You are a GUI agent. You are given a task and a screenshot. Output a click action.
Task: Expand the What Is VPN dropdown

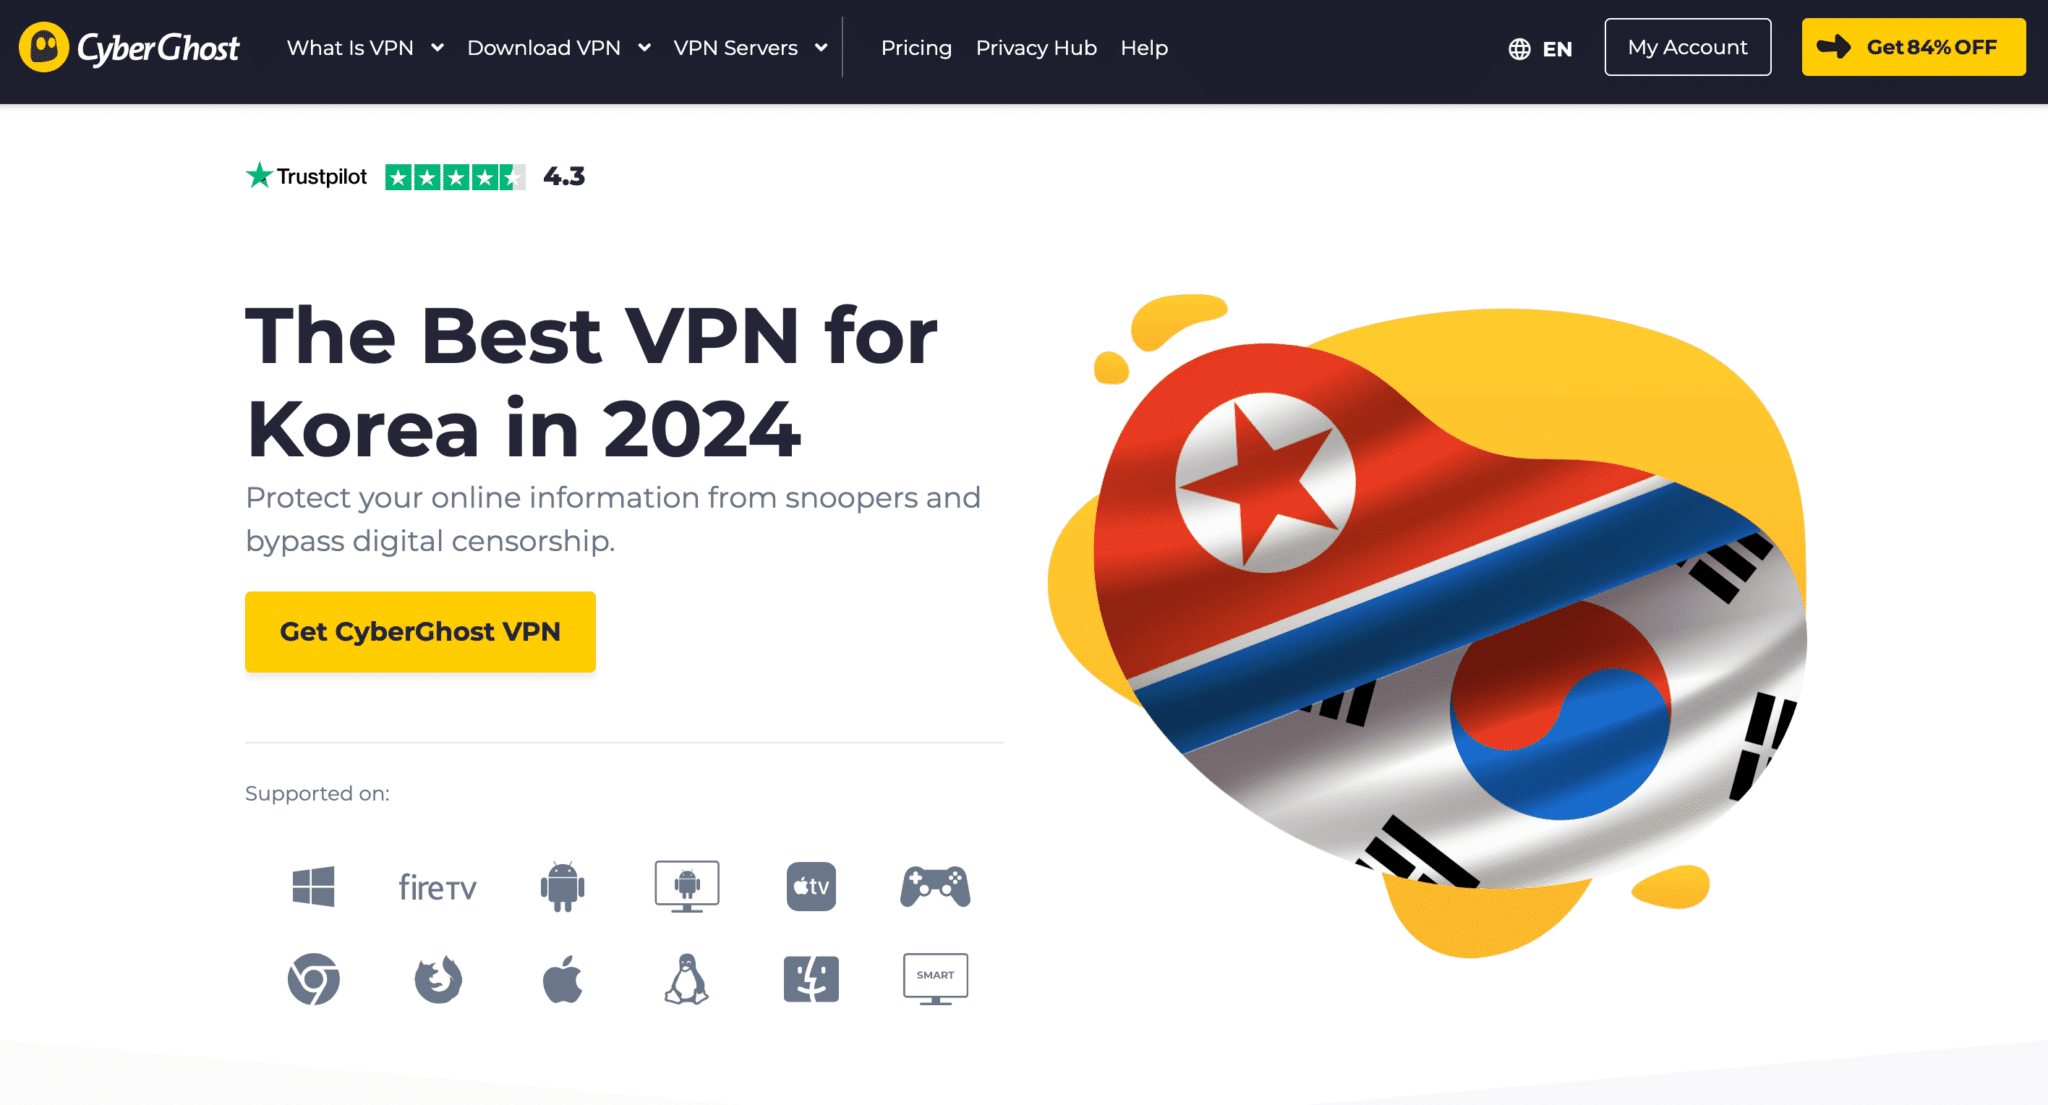tap(365, 48)
